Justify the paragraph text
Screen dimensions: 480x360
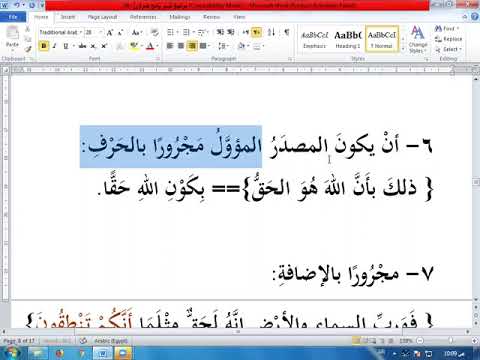click(203, 46)
